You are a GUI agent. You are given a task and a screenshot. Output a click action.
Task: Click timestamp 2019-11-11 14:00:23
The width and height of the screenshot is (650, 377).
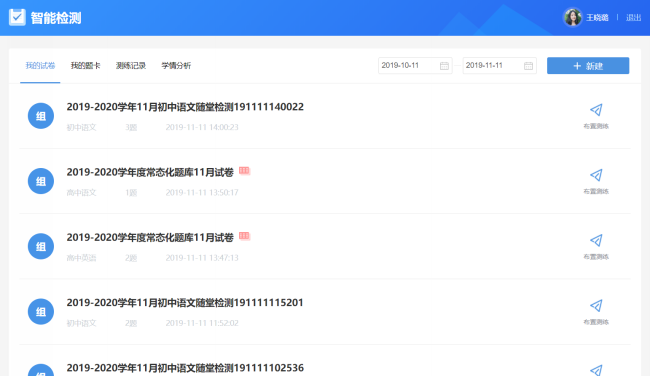(x=202, y=127)
